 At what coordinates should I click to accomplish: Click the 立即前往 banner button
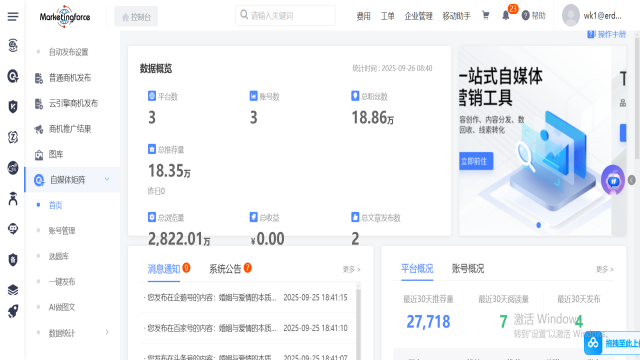pos(476,161)
